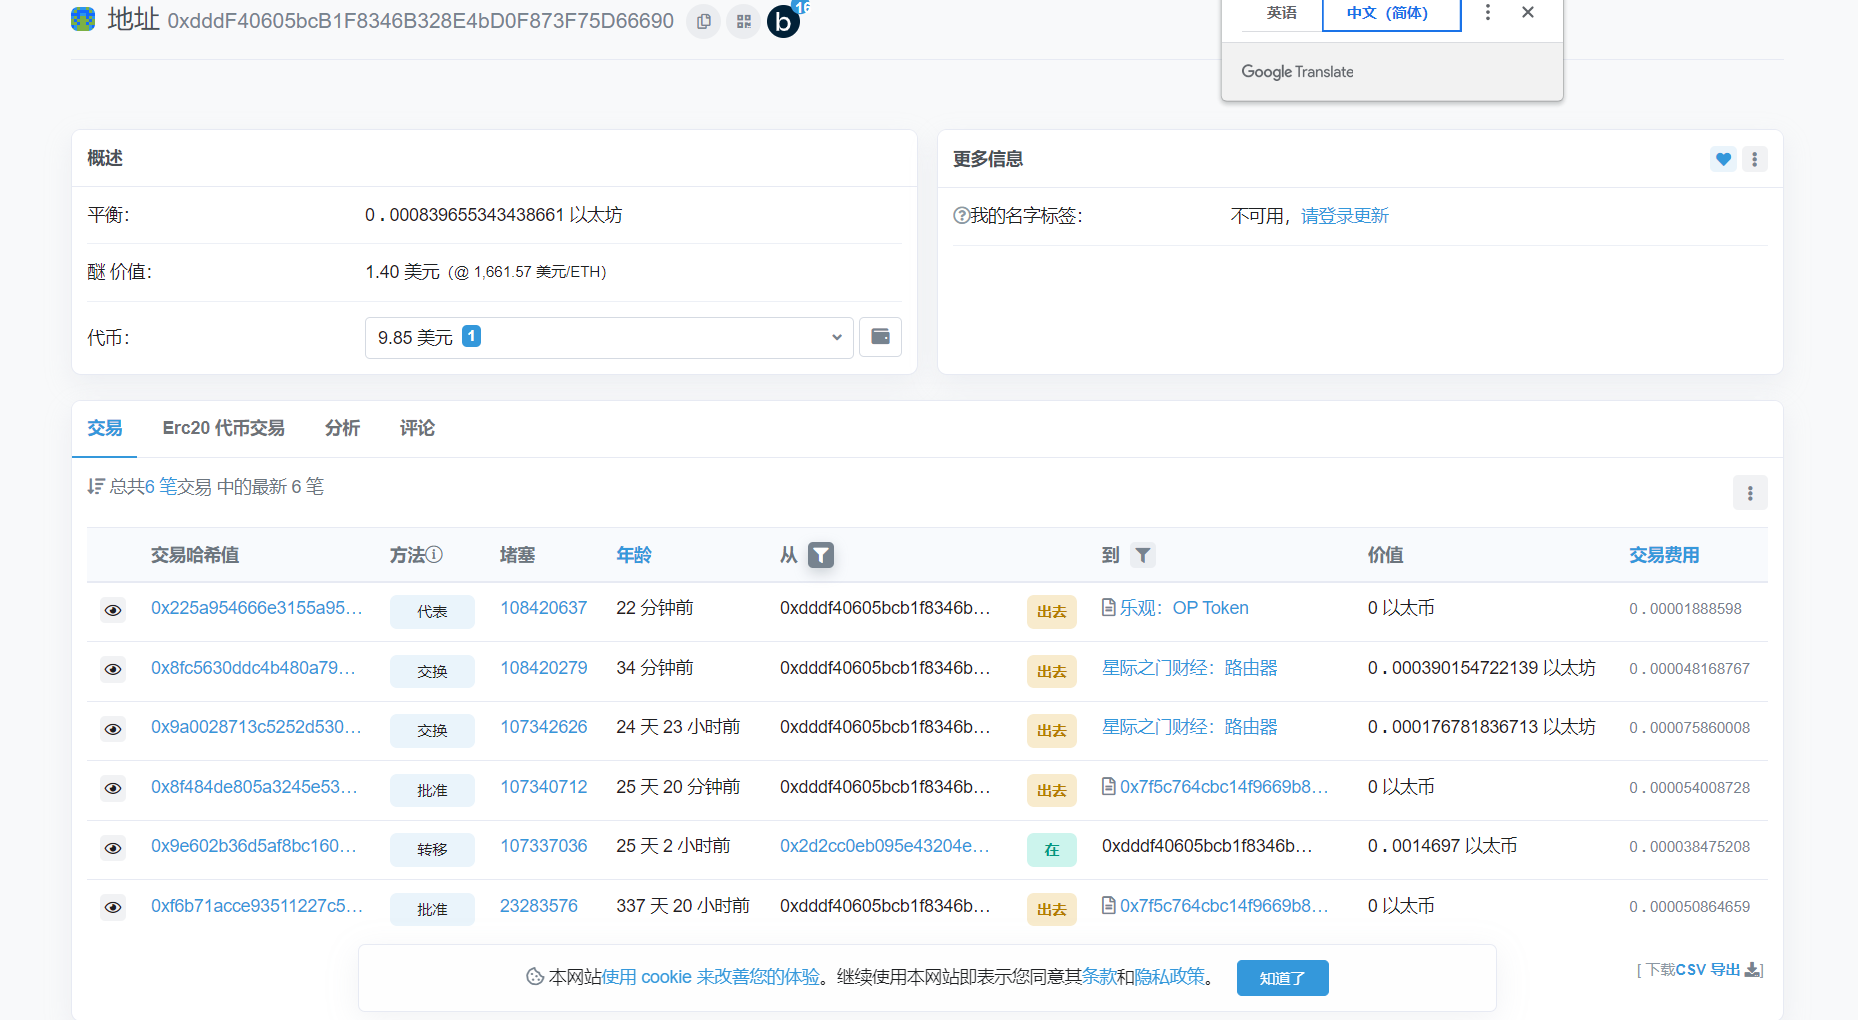
Task: Open Google Translate options menu
Action: click(1488, 12)
